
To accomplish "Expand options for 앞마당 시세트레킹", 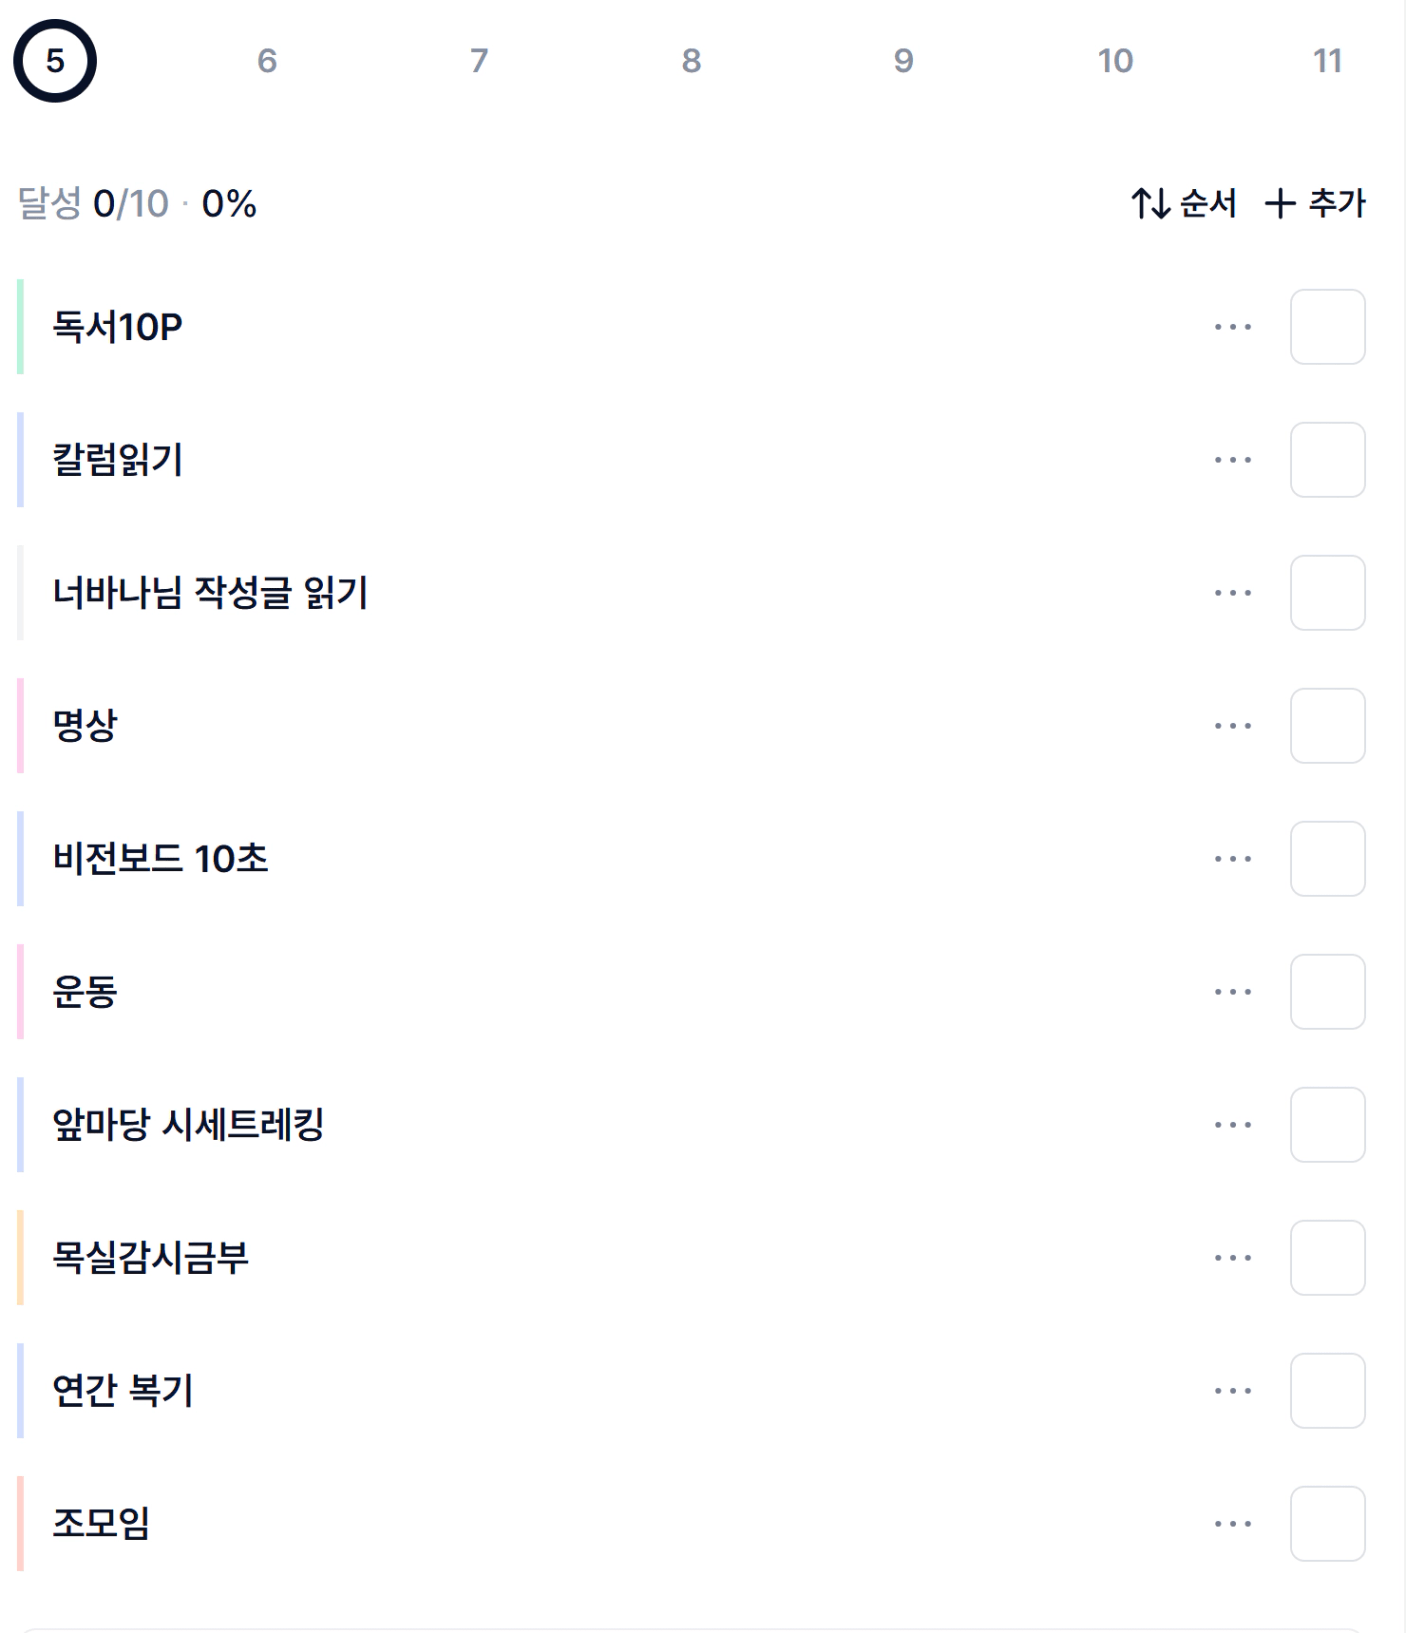I will [x=1232, y=1125].
